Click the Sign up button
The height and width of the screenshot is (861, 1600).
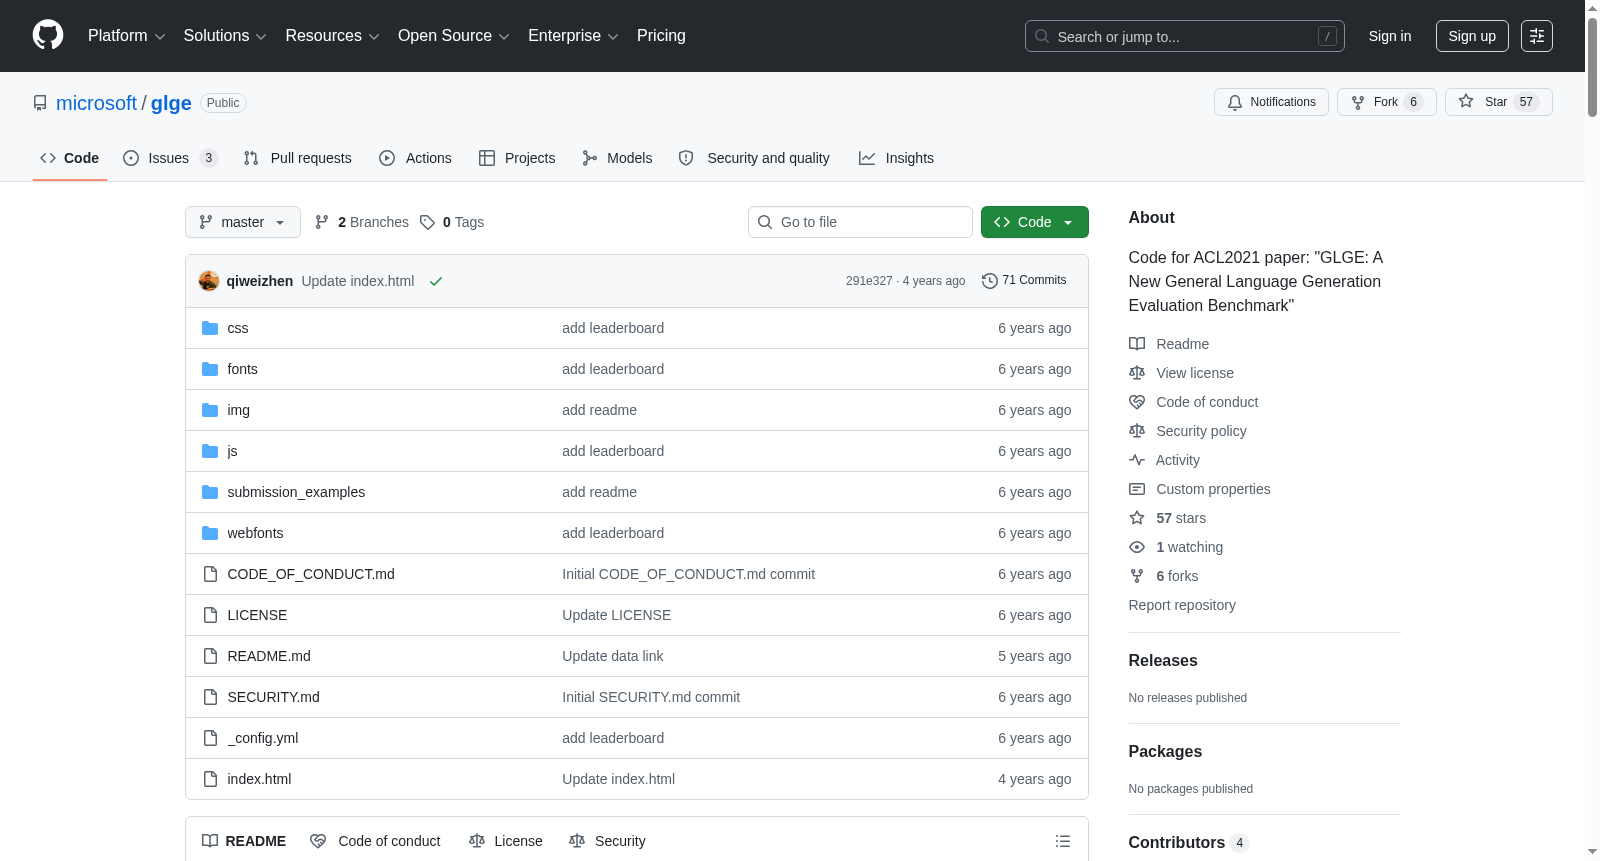1472,36
